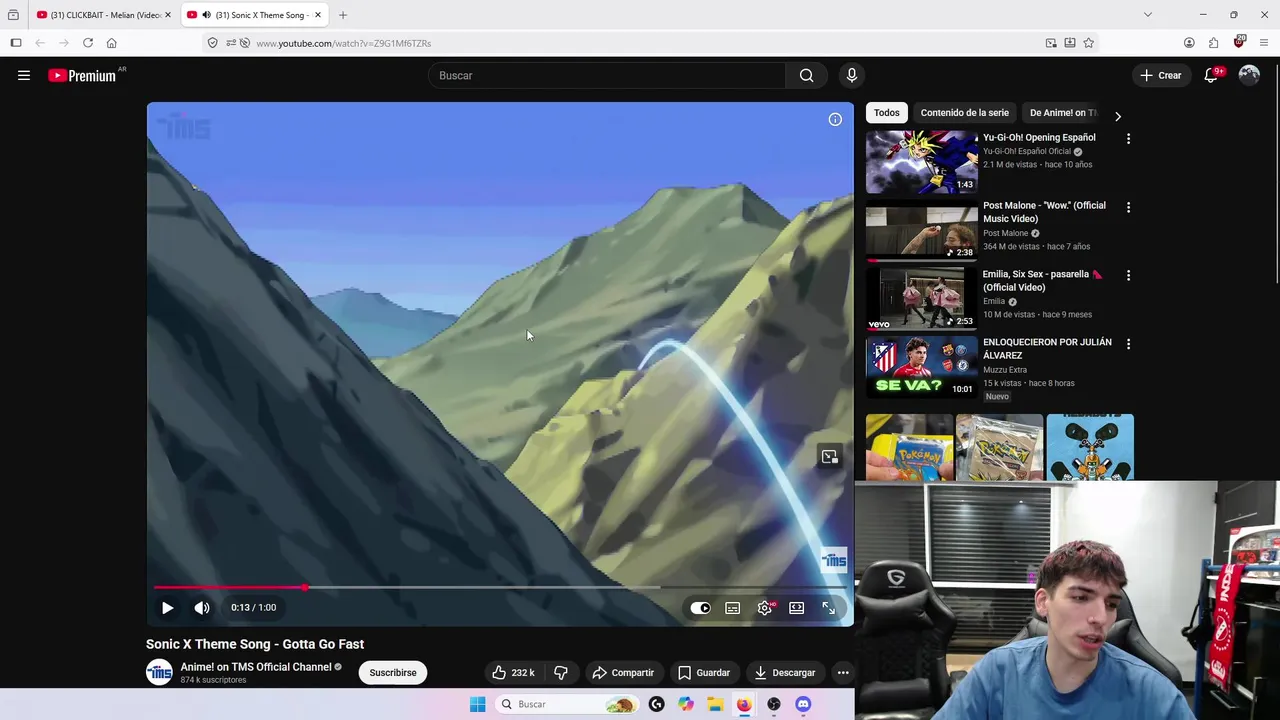This screenshot has height=720, width=1280.
Task: Like the video with thumbs up
Action: [x=513, y=673]
